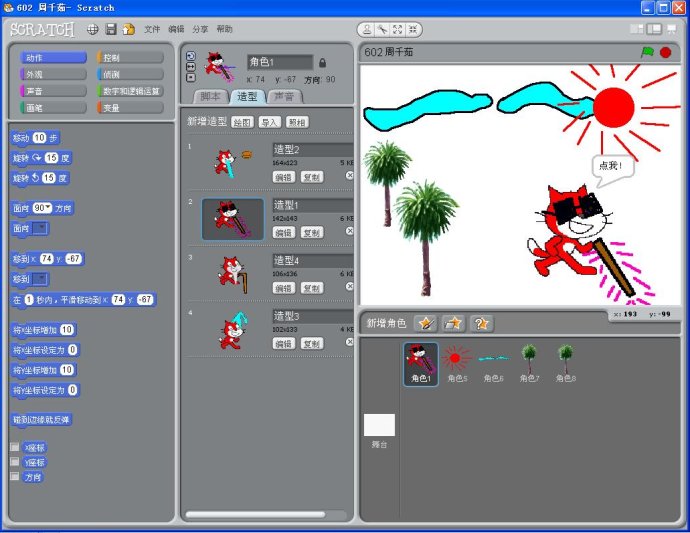
Task: Click the 绘图 new costume button
Action: [x=242, y=122]
